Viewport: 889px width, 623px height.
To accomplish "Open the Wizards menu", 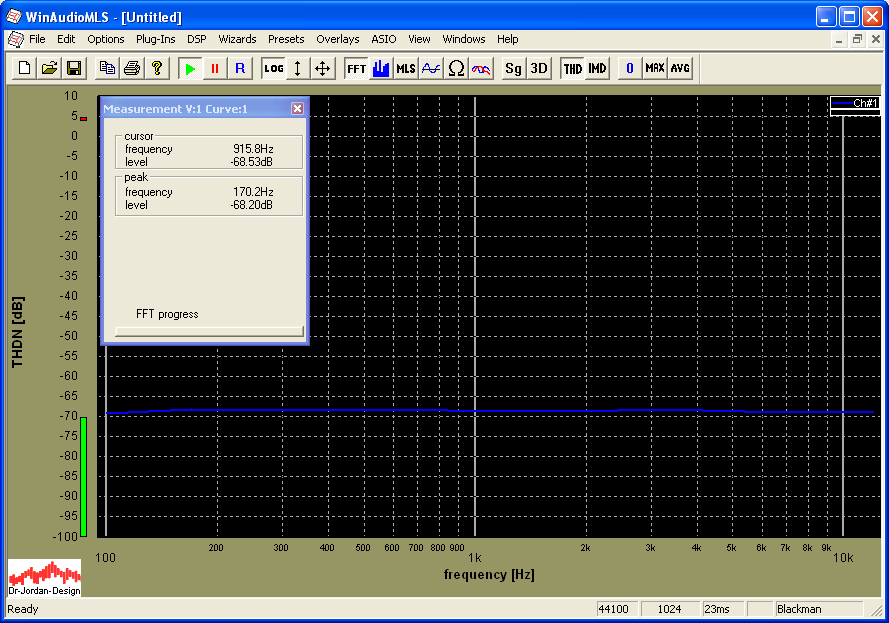I will coord(237,39).
